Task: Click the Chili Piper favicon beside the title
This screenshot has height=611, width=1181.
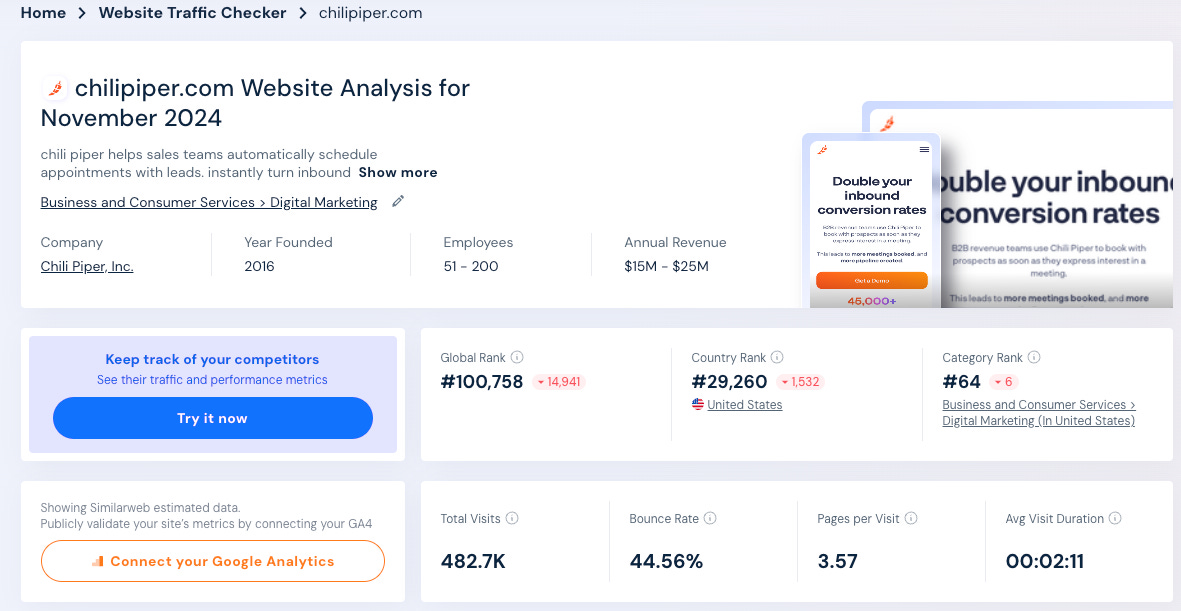Action: coord(55,89)
